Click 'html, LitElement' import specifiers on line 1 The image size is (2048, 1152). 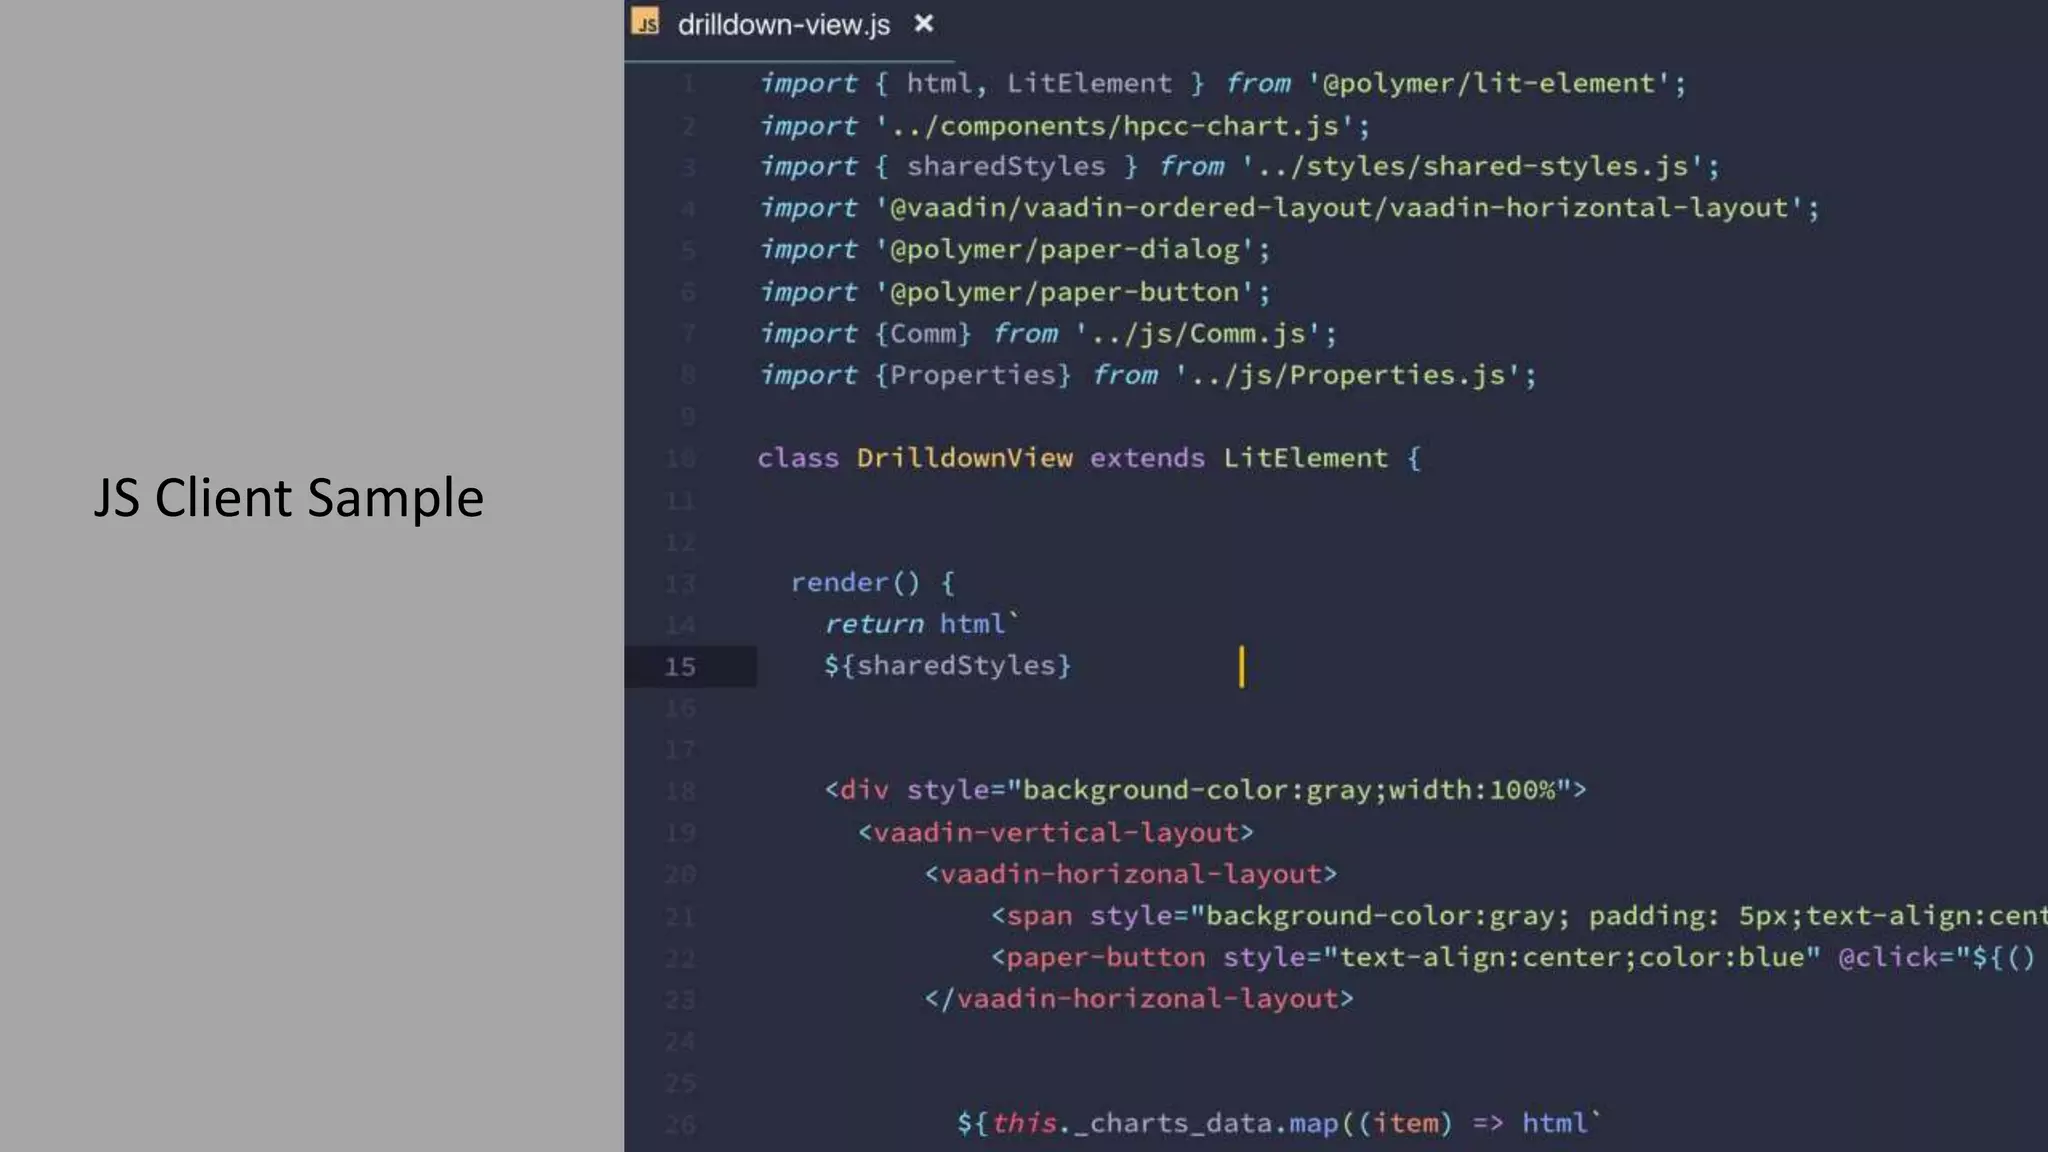pyautogui.click(x=1039, y=84)
